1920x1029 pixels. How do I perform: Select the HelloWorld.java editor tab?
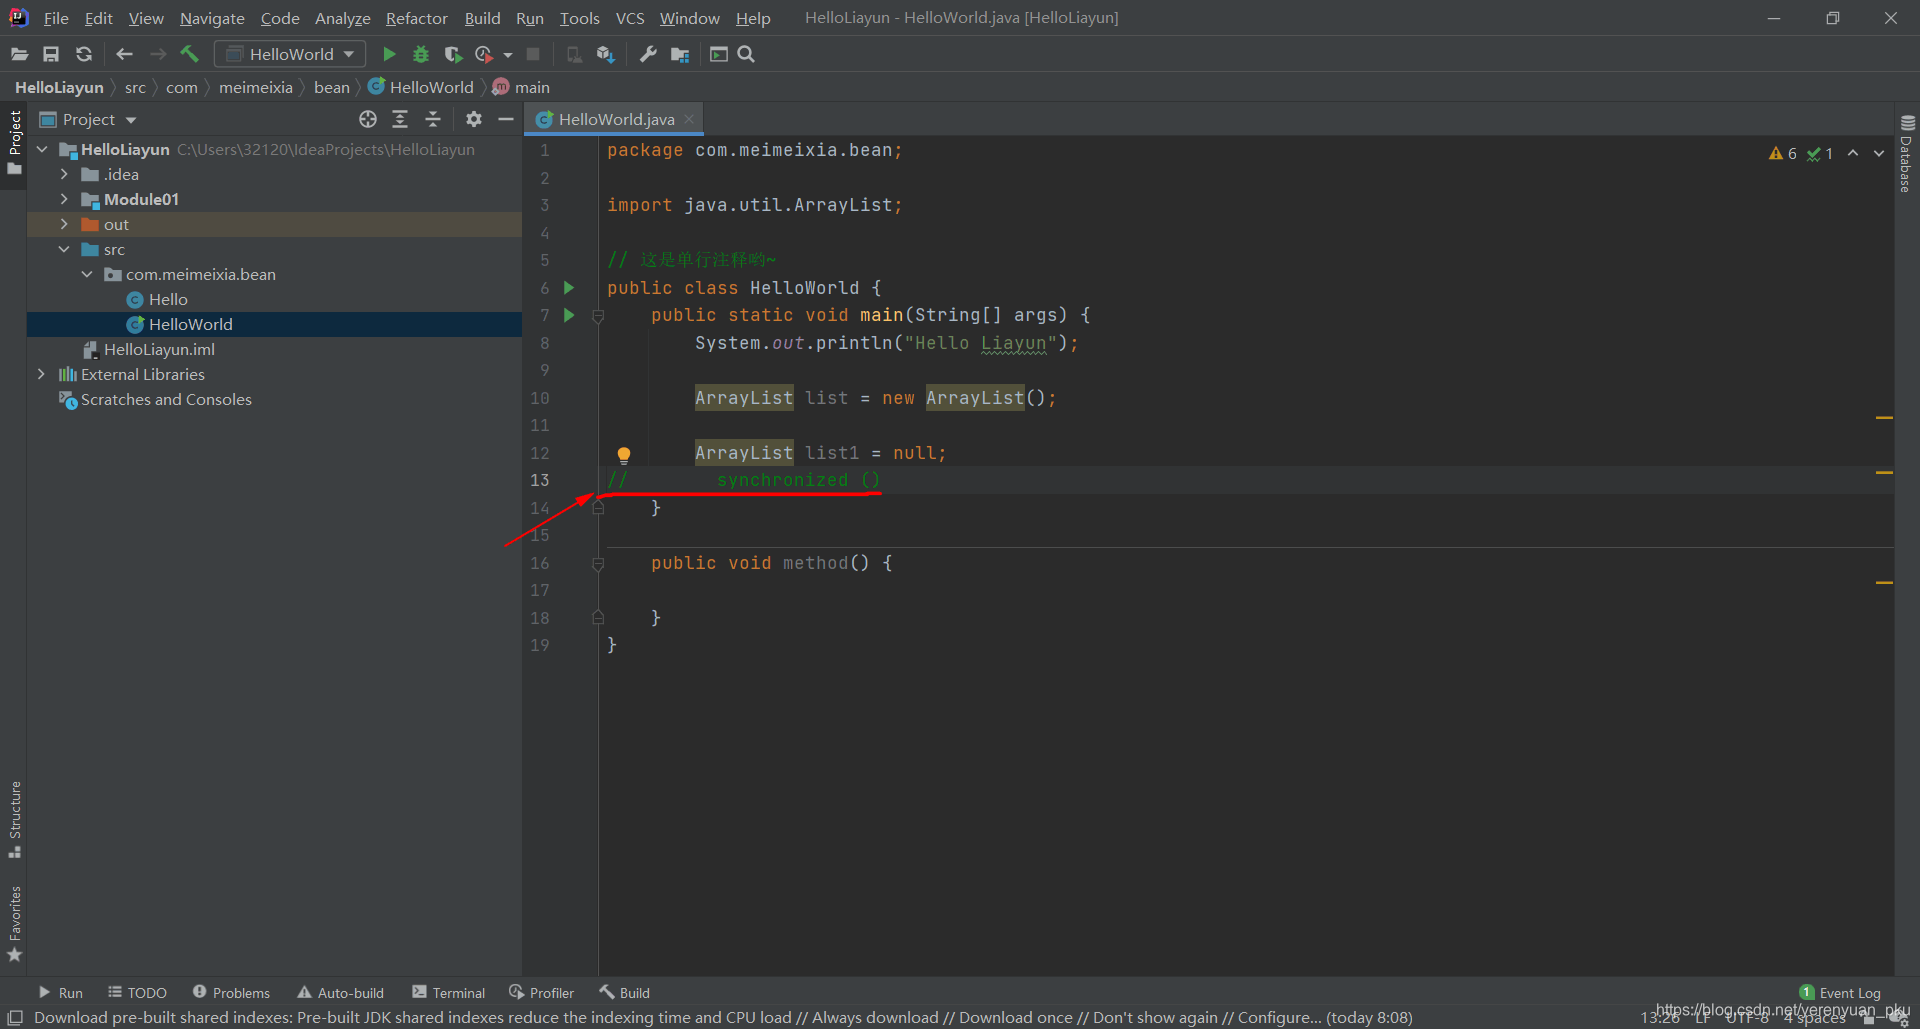(x=616, y=119)
